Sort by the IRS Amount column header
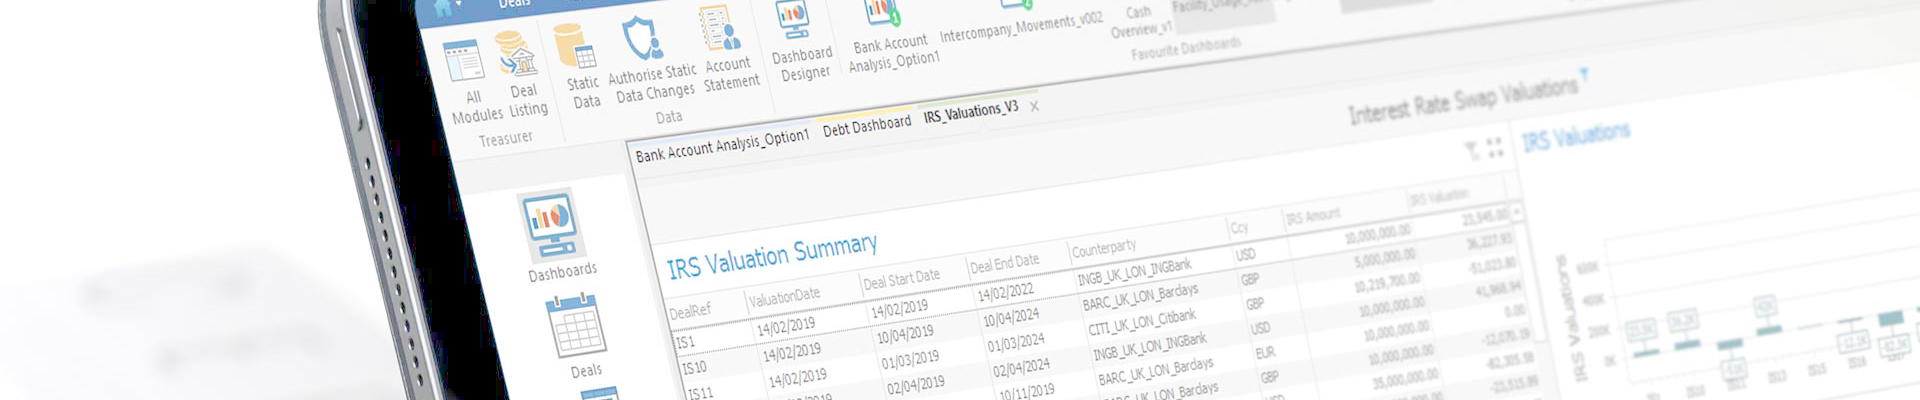1920x400 pixels. 1312,216
